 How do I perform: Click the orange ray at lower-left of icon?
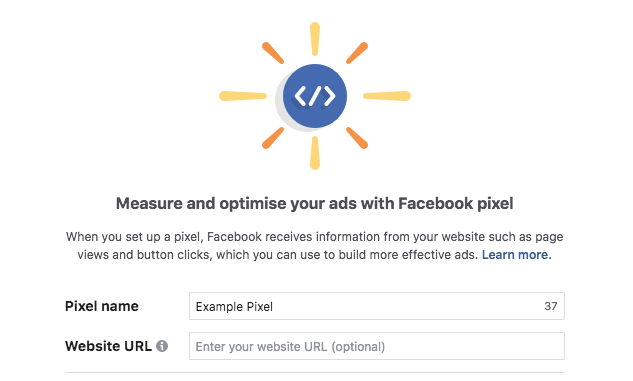click(x=273, y=138)
